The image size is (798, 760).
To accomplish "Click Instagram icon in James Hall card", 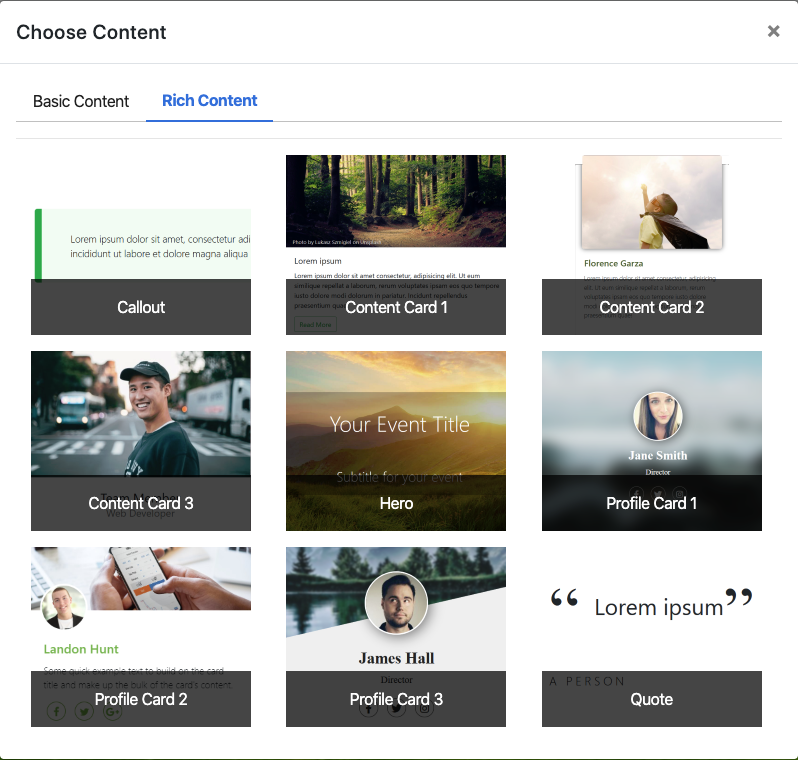I will point(425,709).
